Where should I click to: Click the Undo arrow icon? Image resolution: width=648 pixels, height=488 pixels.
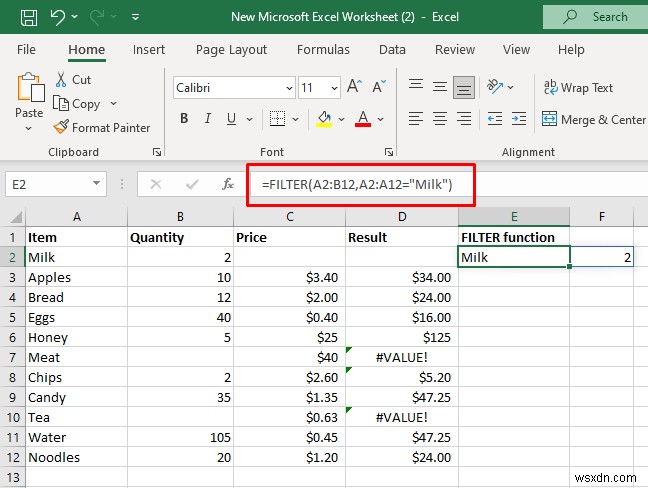point(57,17)
